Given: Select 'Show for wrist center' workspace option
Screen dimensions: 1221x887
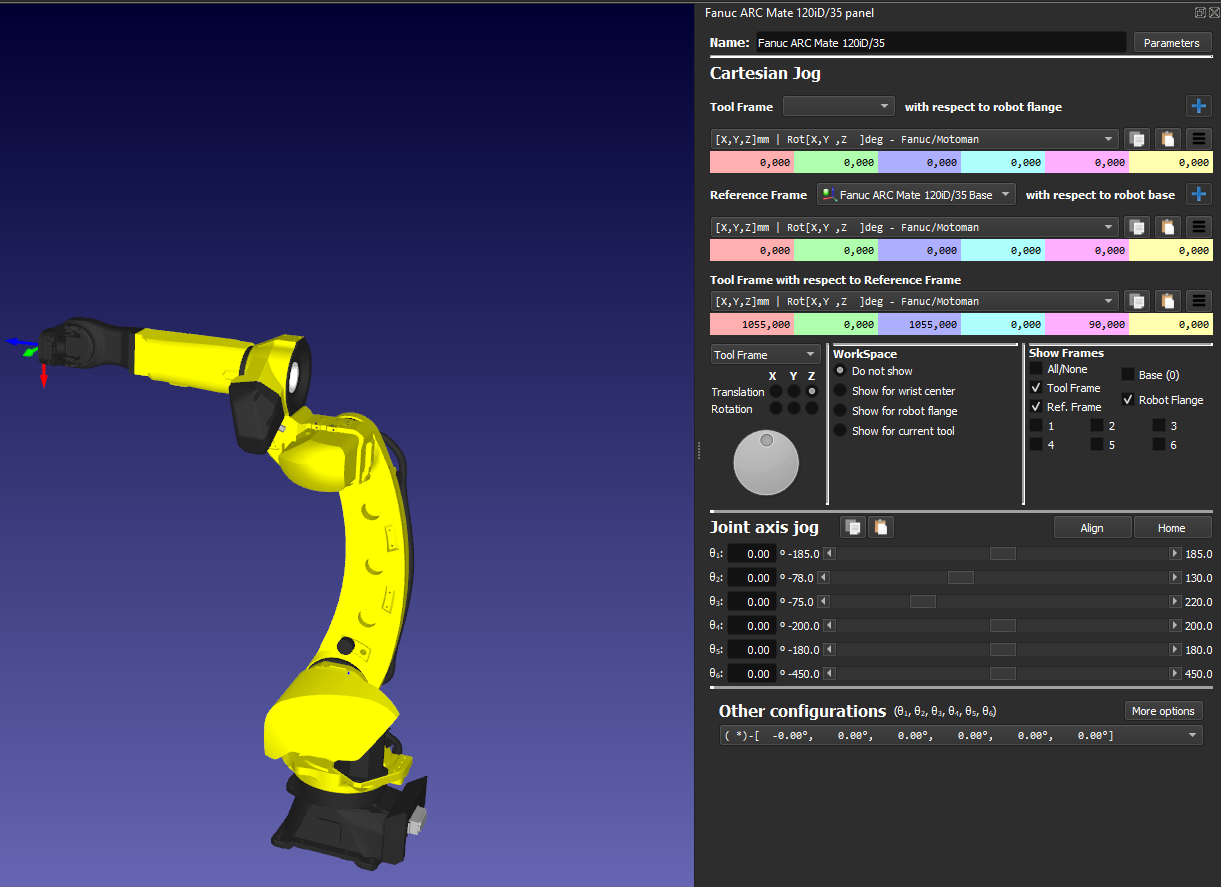Looking at the screenshot, I should pyautogui.click(x=840, y=391).
